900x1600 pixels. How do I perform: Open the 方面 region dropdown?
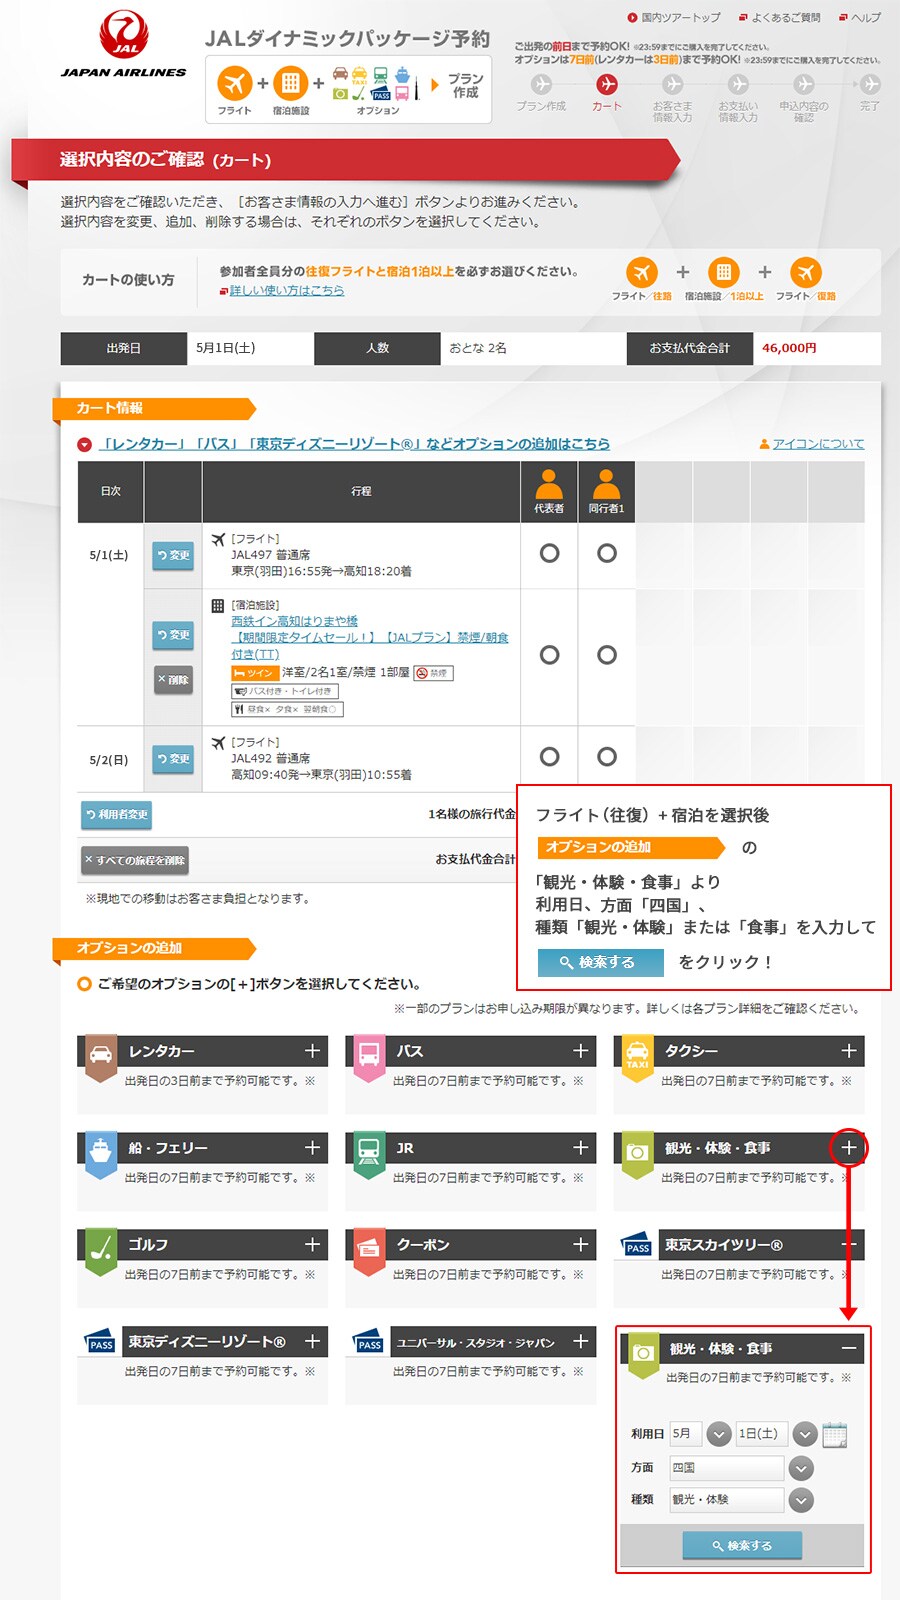click(x=801, y=1468)
